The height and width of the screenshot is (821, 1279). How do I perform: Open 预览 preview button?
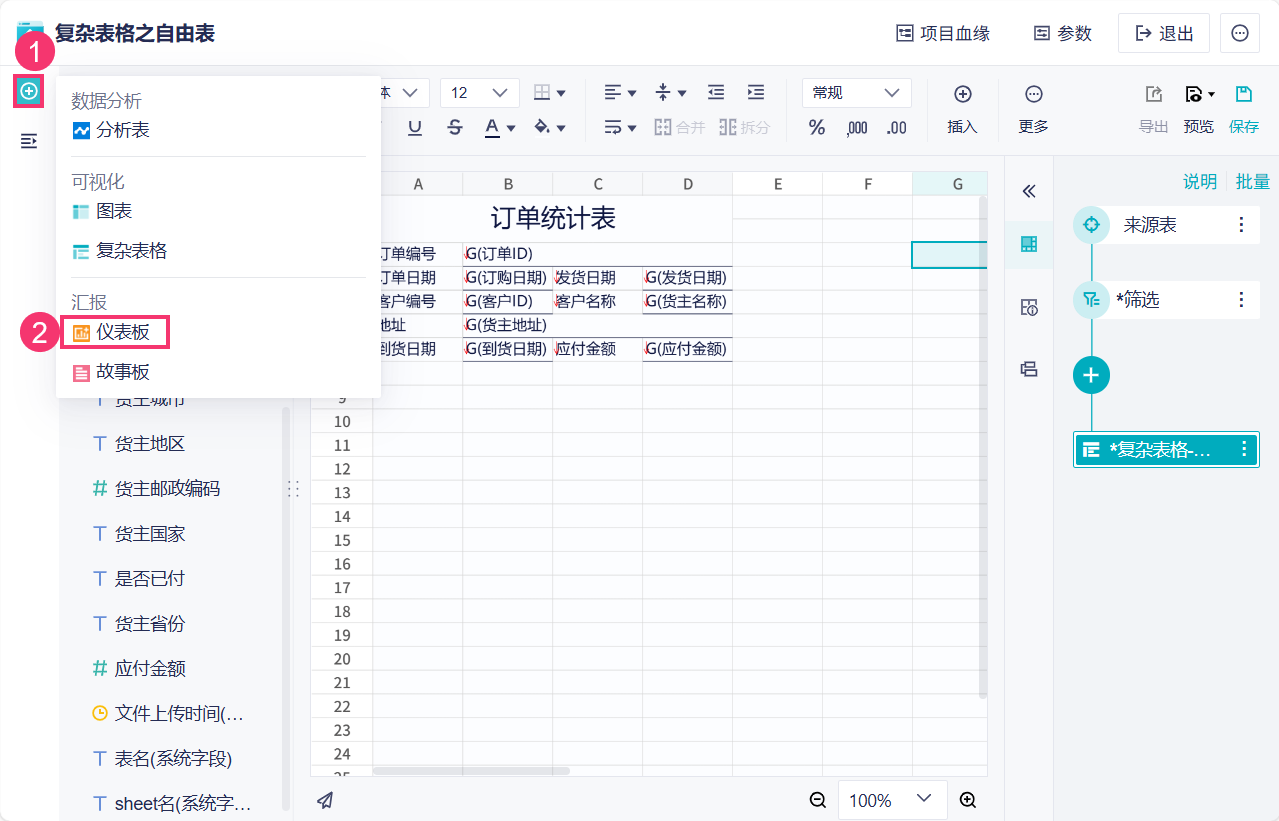(x=1199, y=109)
